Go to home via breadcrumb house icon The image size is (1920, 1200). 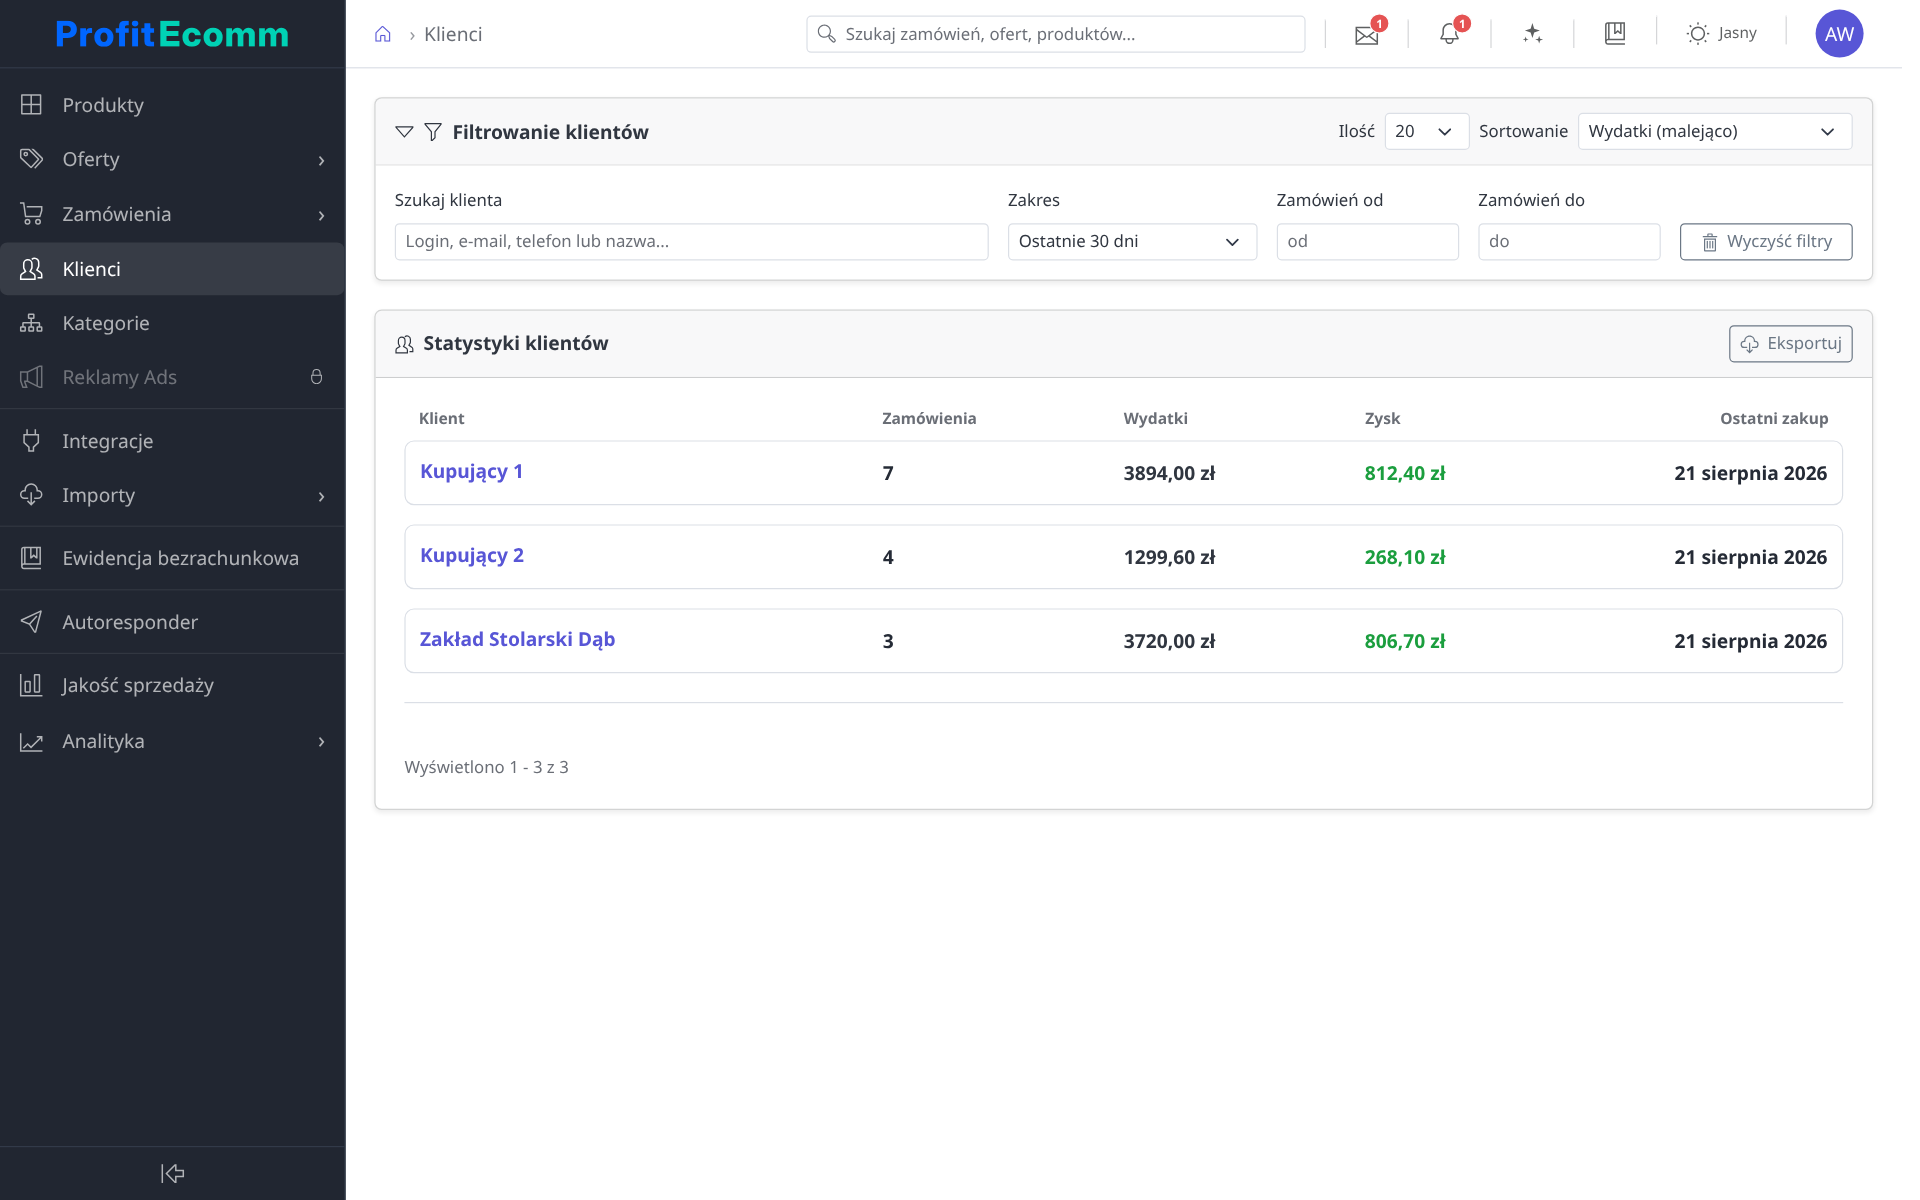point(383,34)
